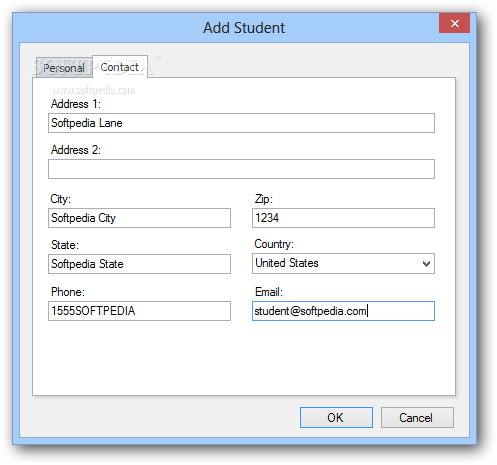Click the Address 2 label

pyautogui.click(x=76, y=150)
